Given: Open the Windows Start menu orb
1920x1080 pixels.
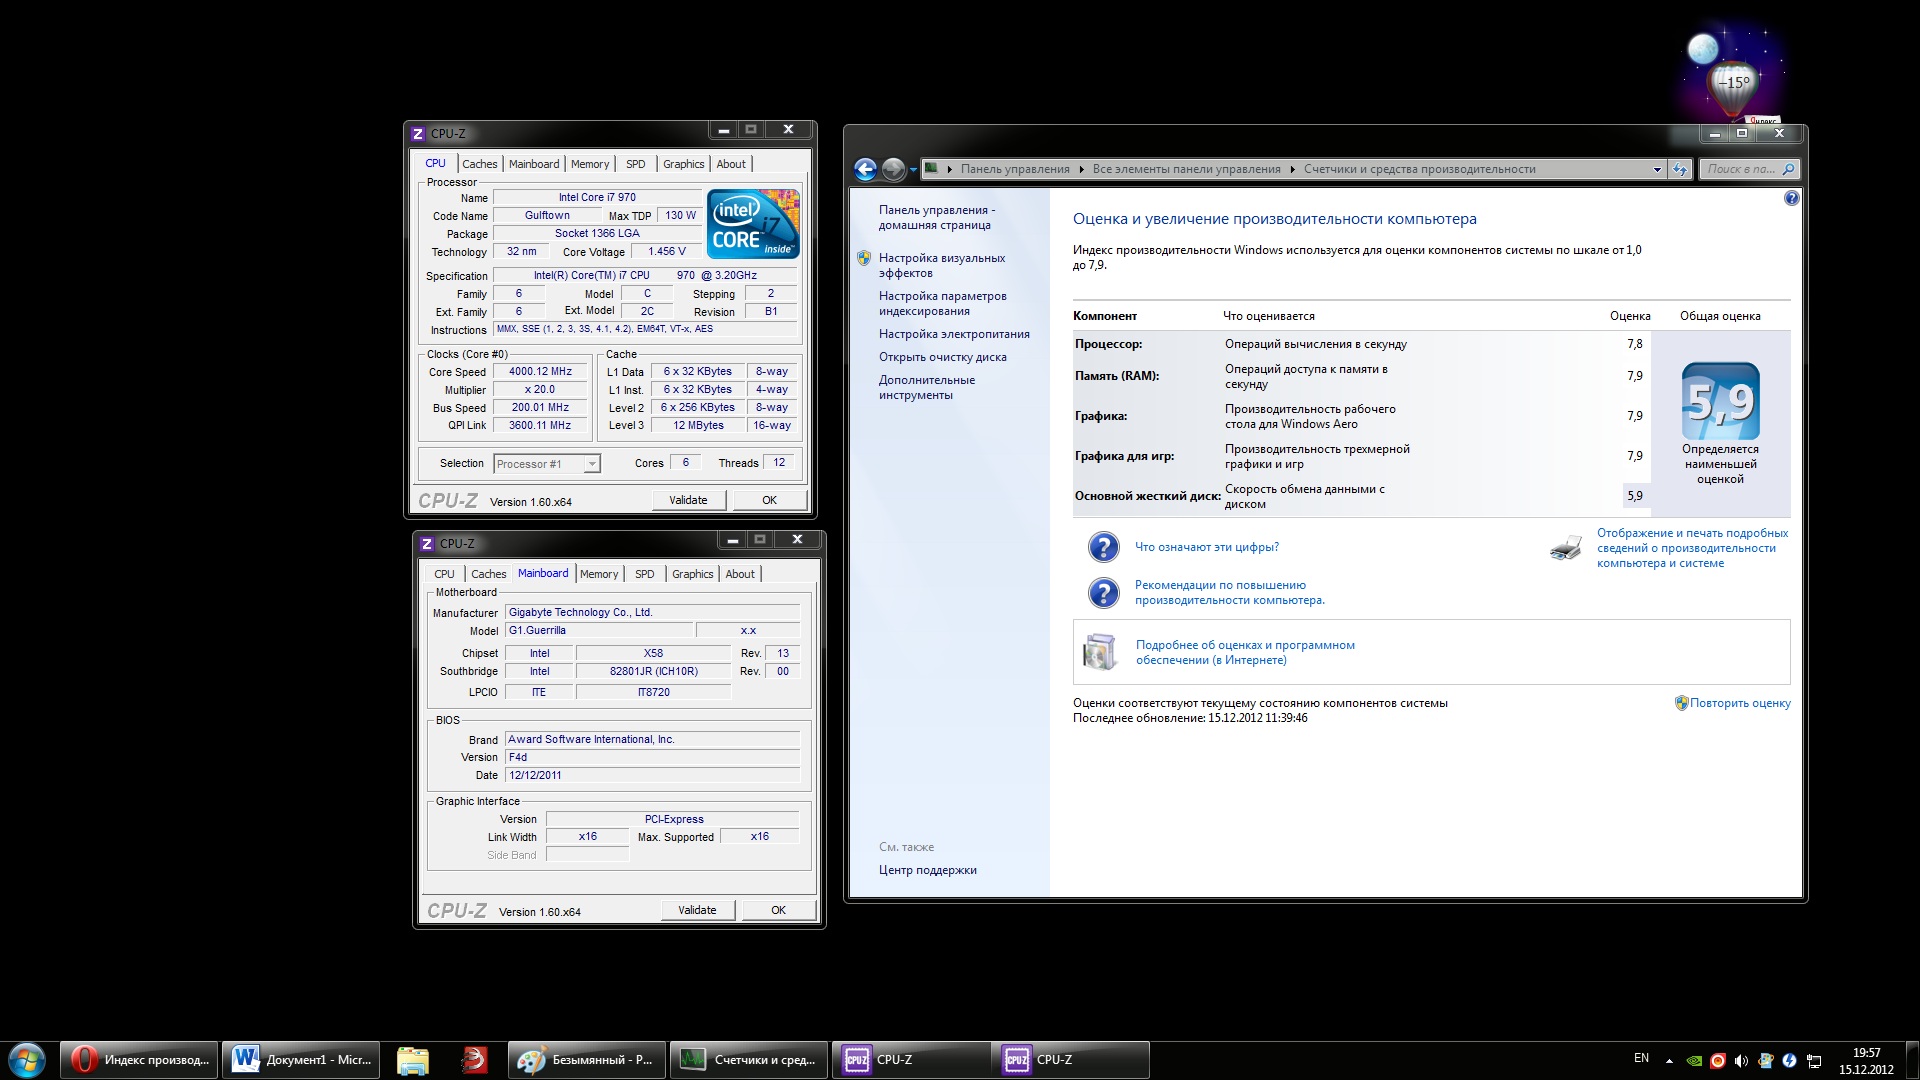Looking at the screenshot, I should tap(27, 1060).
